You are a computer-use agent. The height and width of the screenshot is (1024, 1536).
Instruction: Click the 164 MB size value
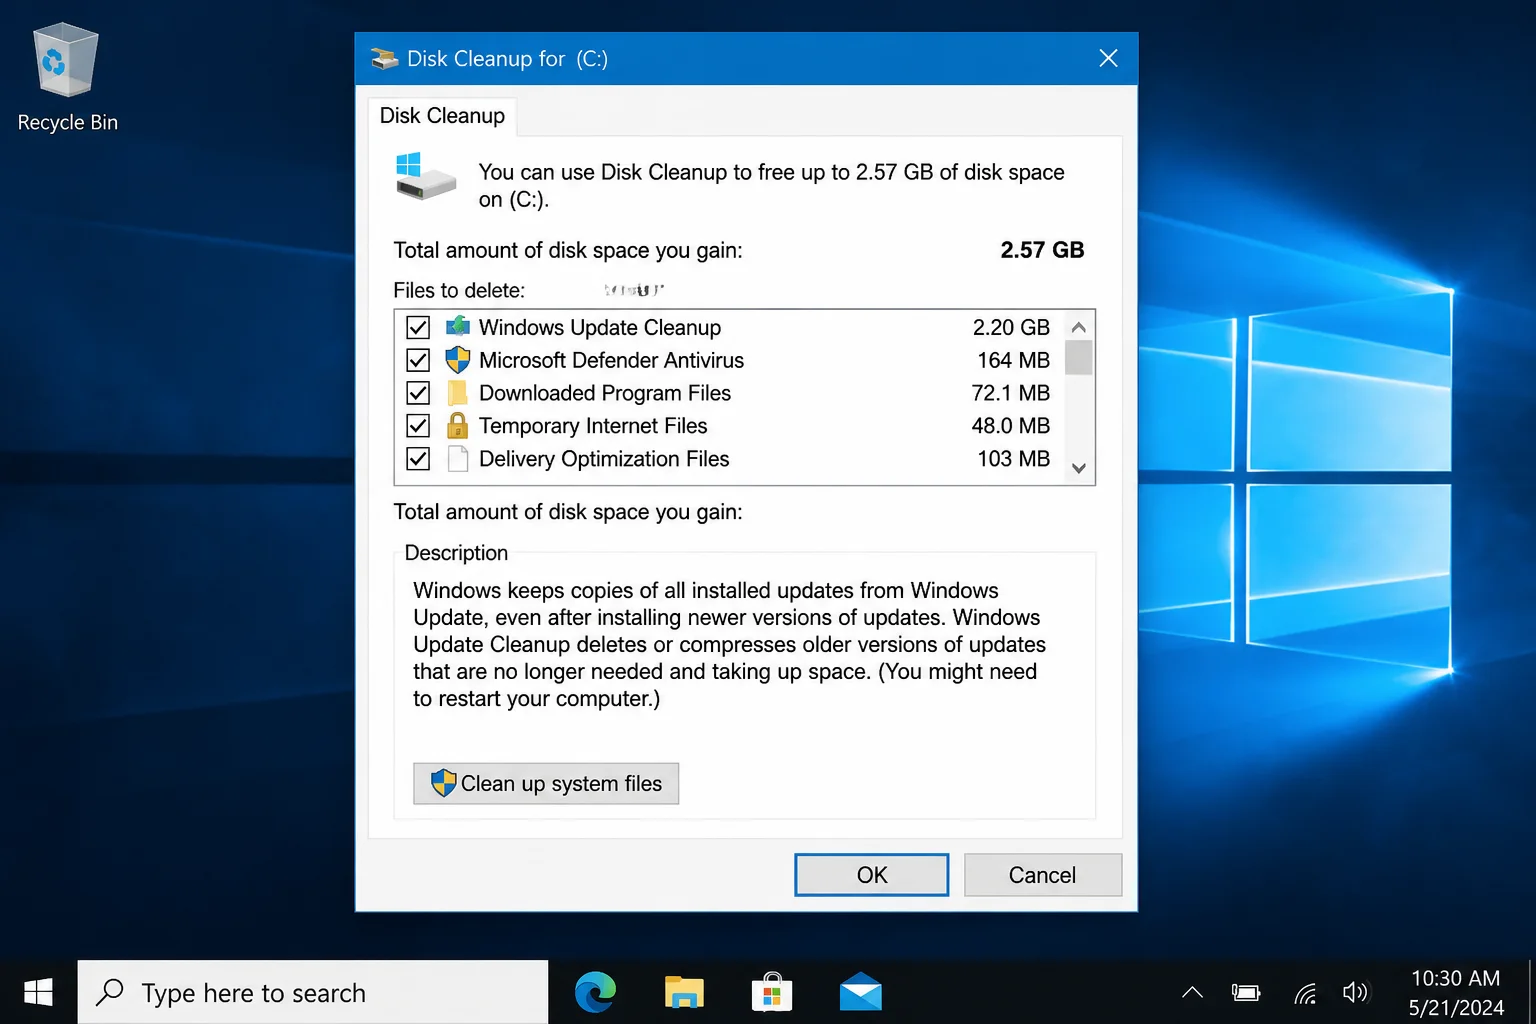point(1013,360)
